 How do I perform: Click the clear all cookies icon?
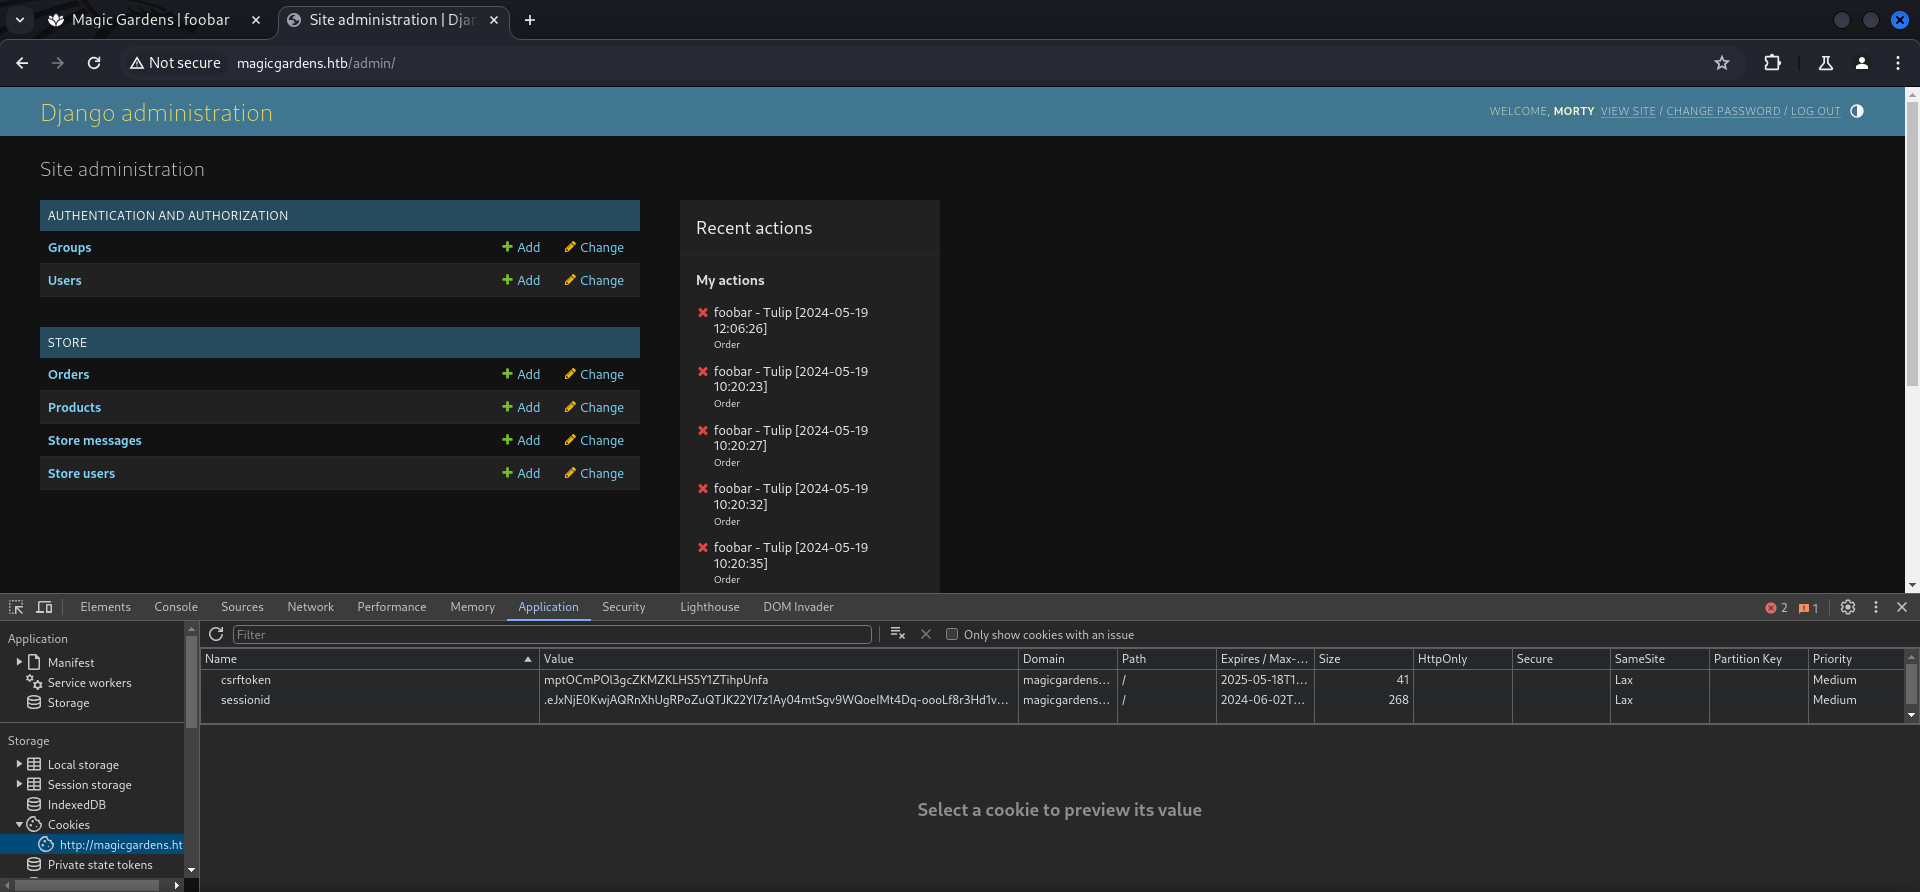click(x=897, y=634)
